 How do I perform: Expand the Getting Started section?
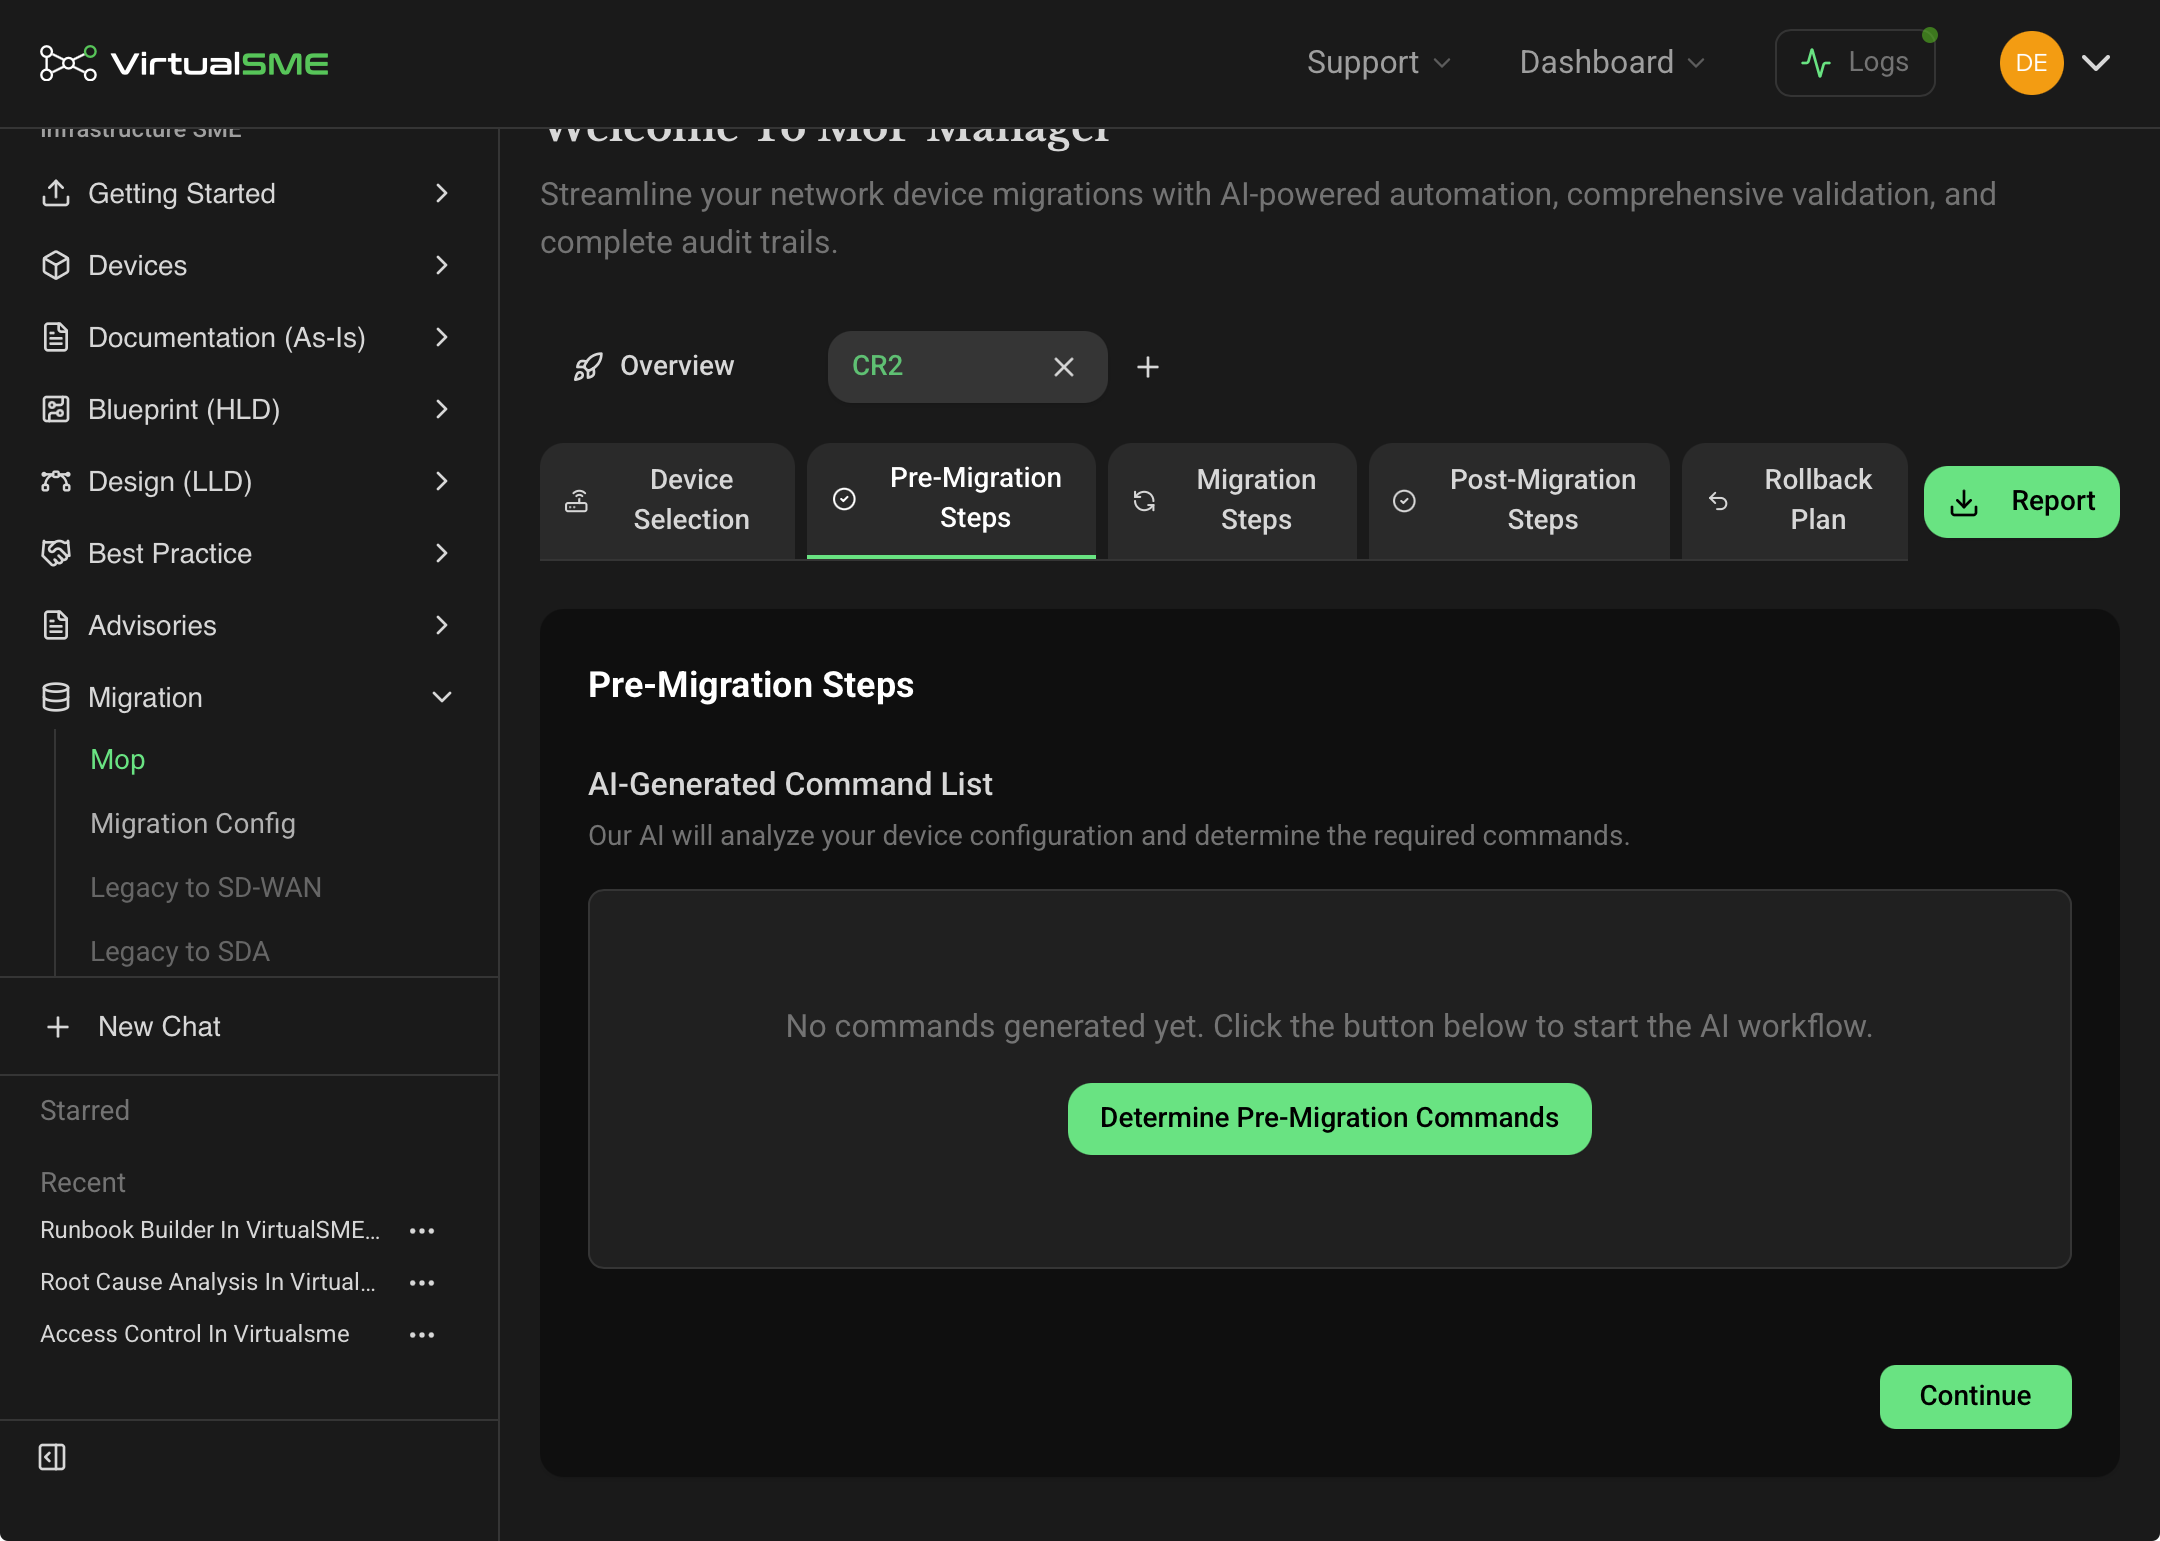point(442,193)
